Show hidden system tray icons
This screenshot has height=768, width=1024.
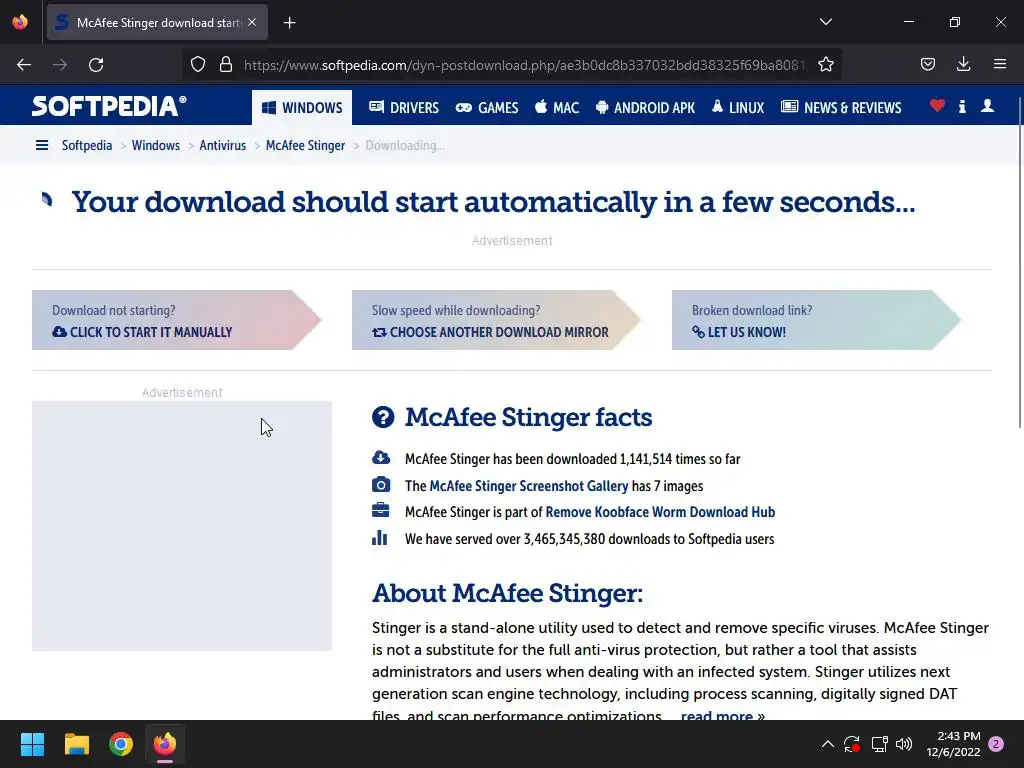827,744
